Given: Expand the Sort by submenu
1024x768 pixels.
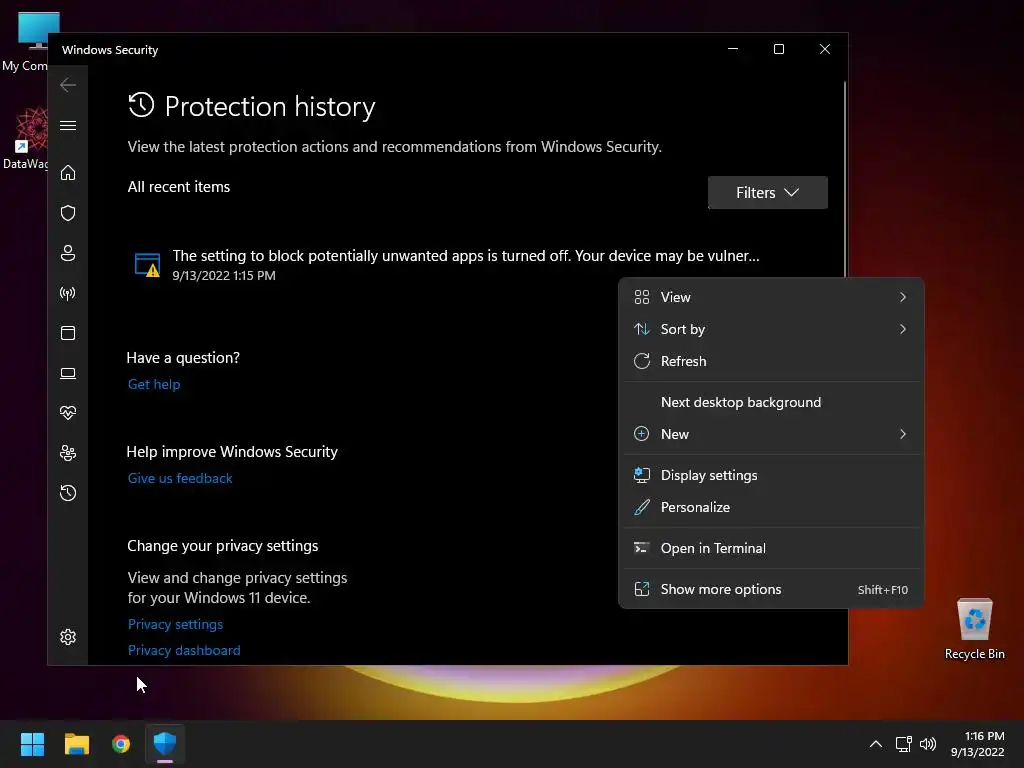Looking at the screenshot, I should coord(771,329).
